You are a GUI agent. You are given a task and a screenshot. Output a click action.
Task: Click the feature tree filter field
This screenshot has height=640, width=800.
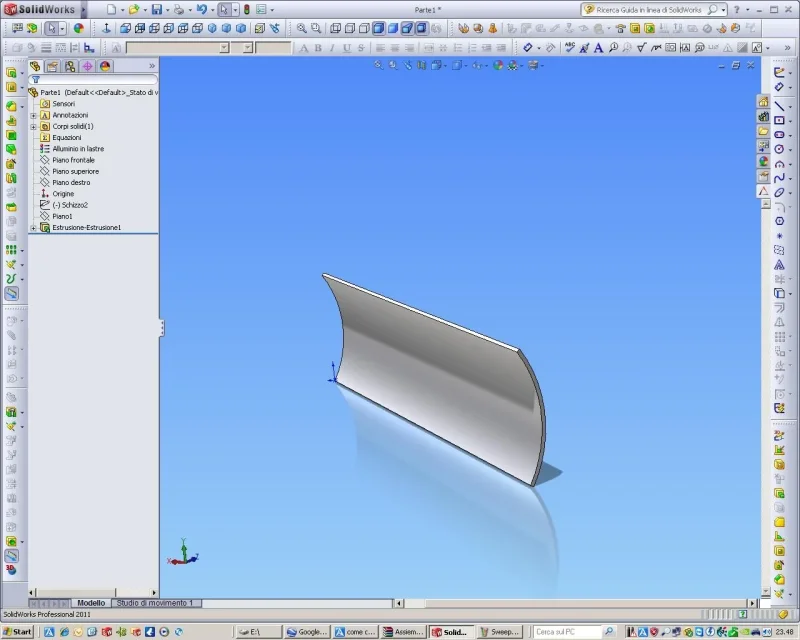click(x=93, y=80)
